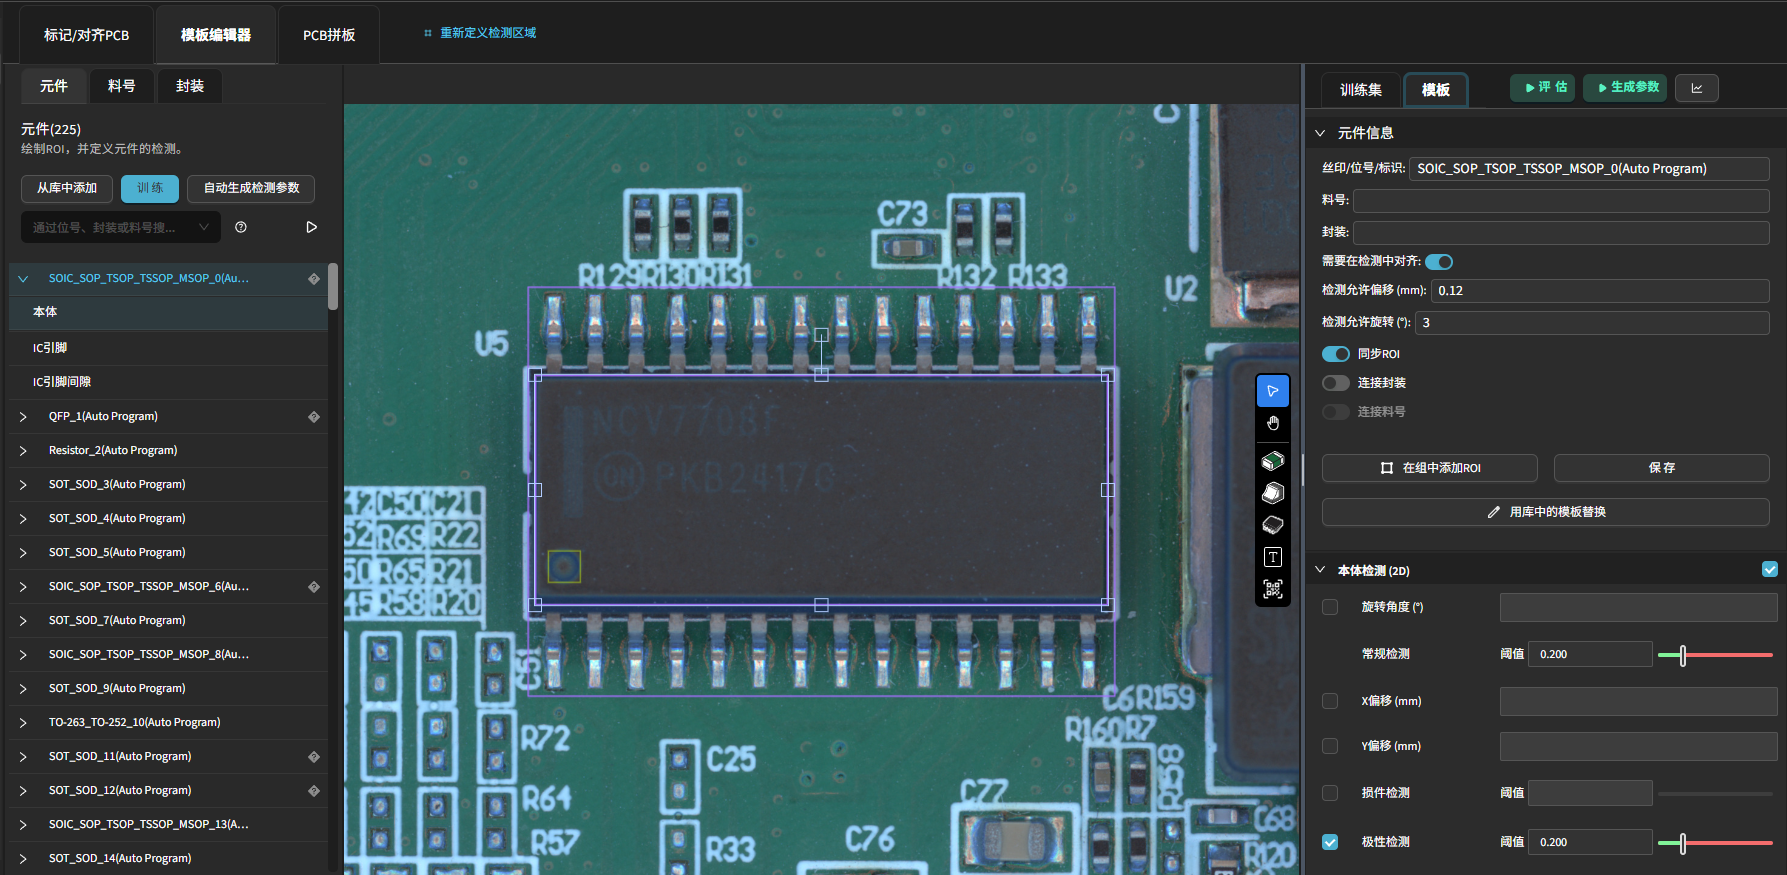The width and height of the screenshot is (1787, 875).
Task: Select the arrow pointer tool
Action: click(1272, 391)
